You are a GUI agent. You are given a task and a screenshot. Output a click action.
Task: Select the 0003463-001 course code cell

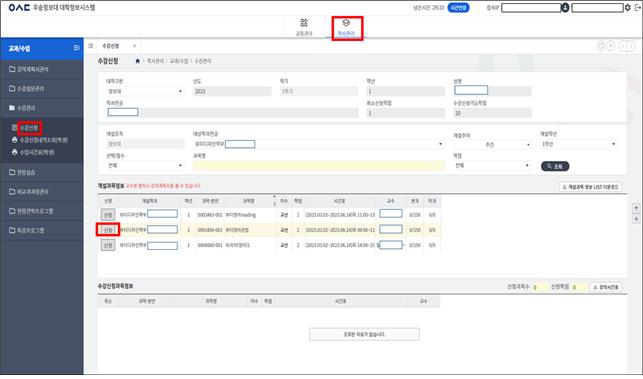[x=210, y=215]
